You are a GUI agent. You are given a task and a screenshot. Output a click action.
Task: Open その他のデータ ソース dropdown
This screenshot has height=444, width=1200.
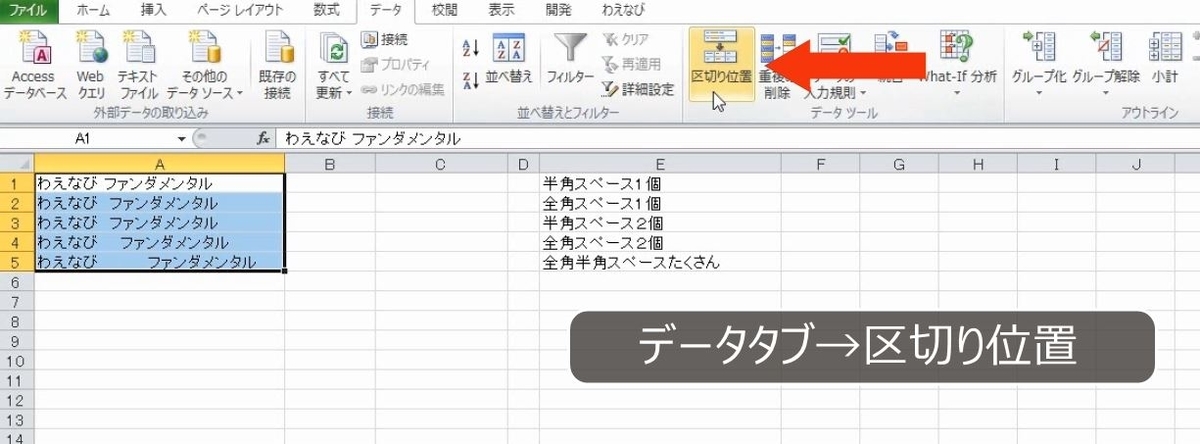(x=205, y=65)
